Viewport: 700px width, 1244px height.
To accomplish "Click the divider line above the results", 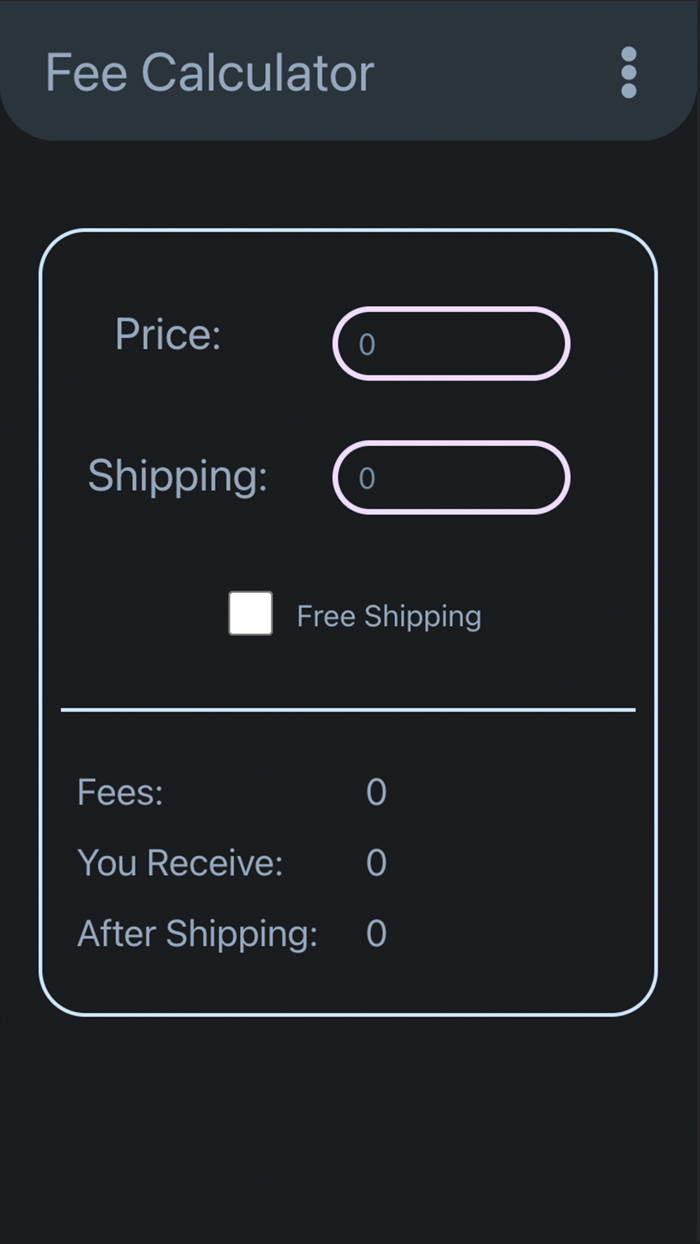I will click(350, 710).
